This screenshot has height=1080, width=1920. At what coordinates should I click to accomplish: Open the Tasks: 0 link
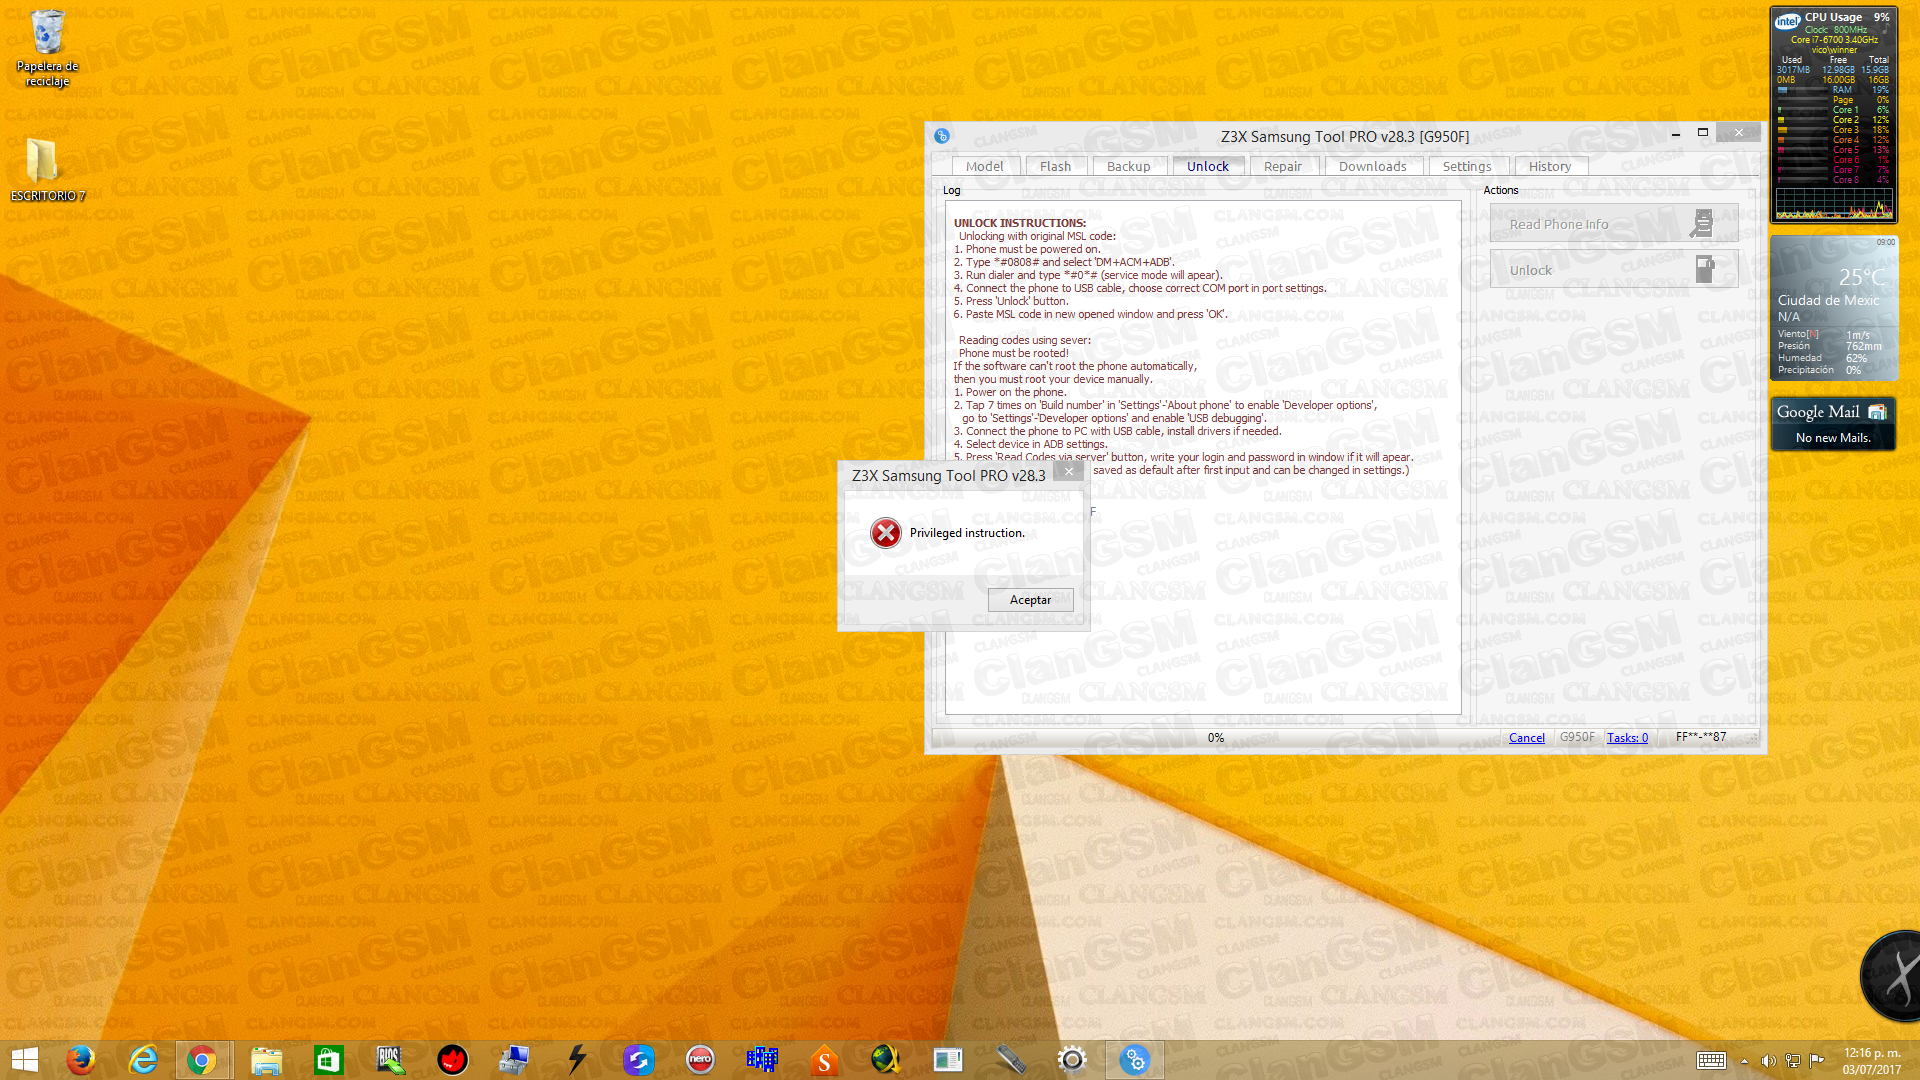click(1627, 738)
